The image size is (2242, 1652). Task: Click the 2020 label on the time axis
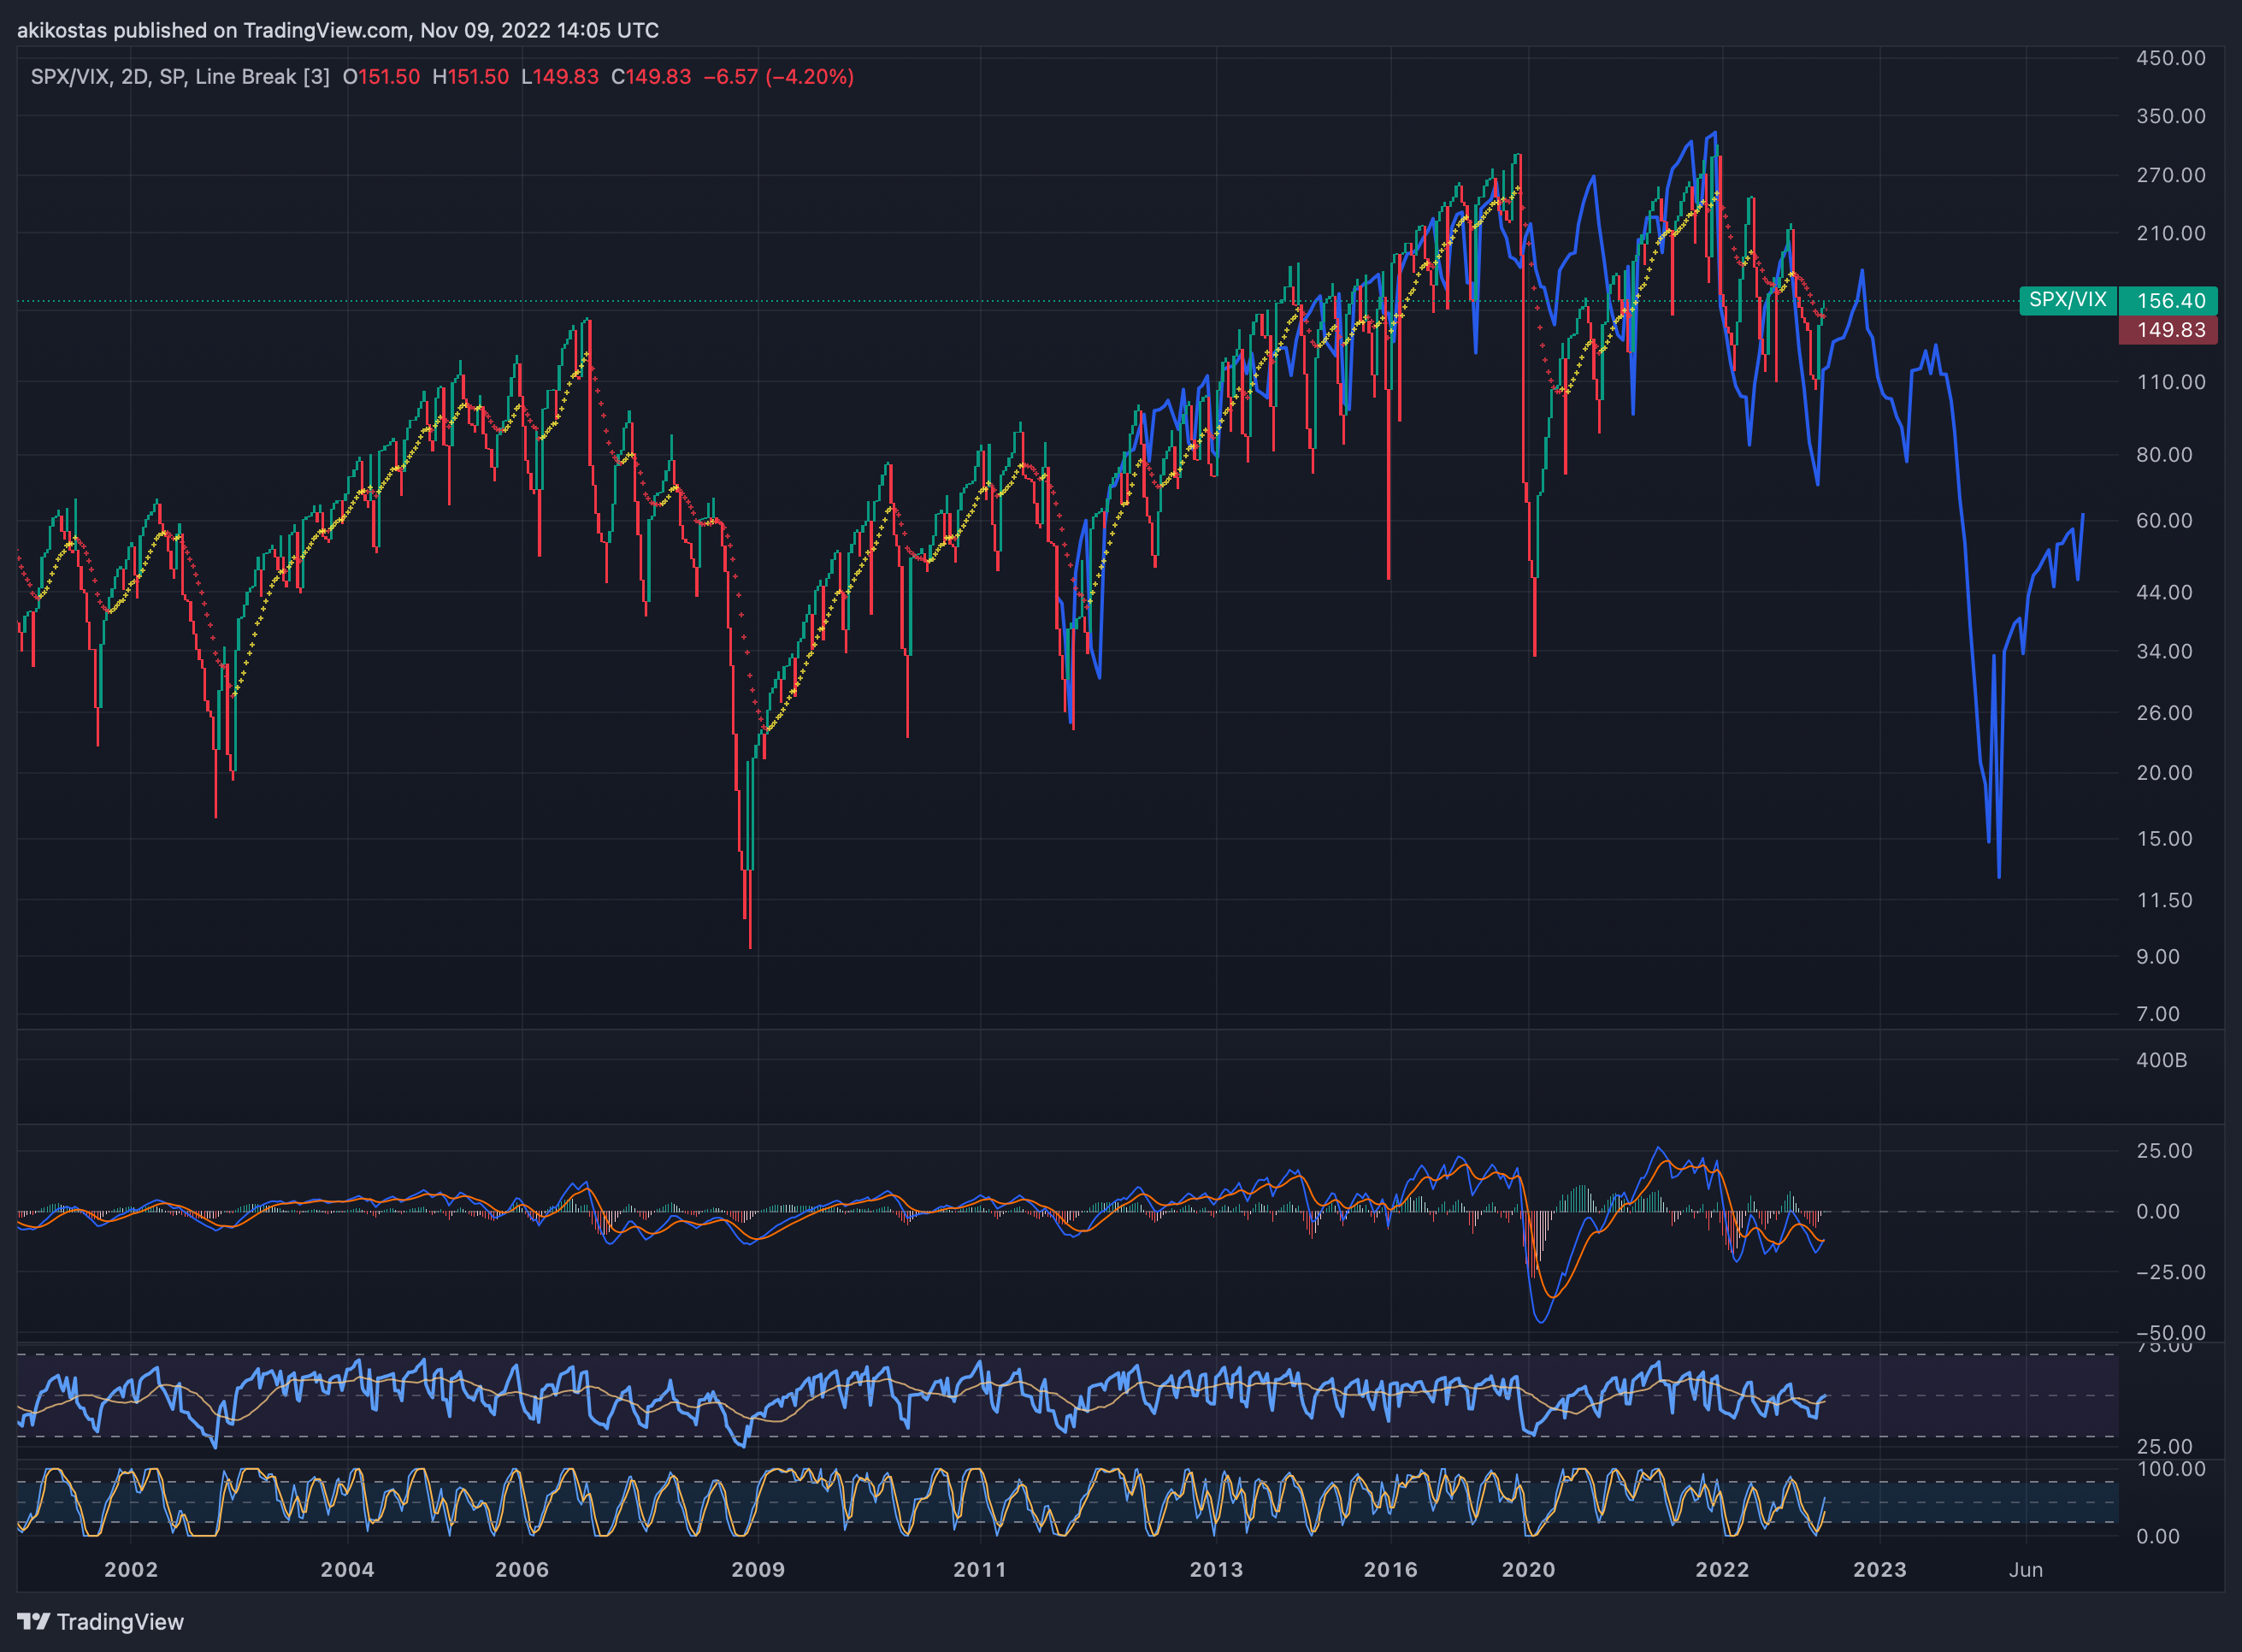[1529, 1569]
